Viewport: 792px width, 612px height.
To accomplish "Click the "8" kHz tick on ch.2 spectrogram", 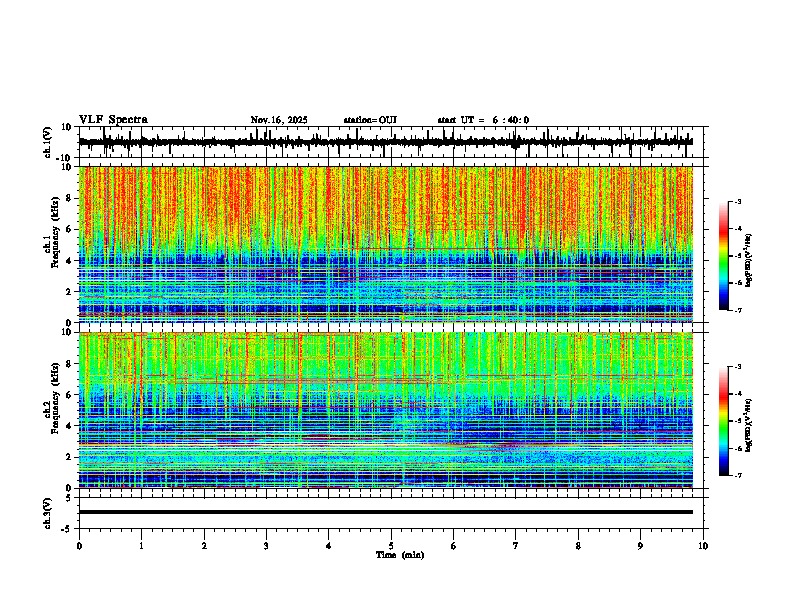I will tap(70, 364).
